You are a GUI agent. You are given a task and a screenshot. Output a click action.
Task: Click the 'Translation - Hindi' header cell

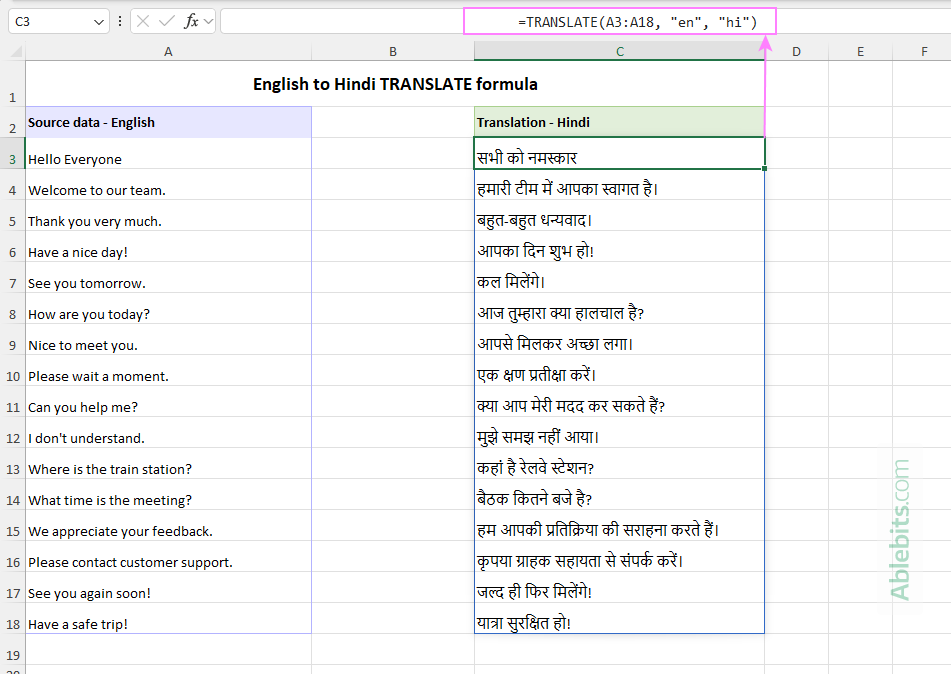[619, 122]
